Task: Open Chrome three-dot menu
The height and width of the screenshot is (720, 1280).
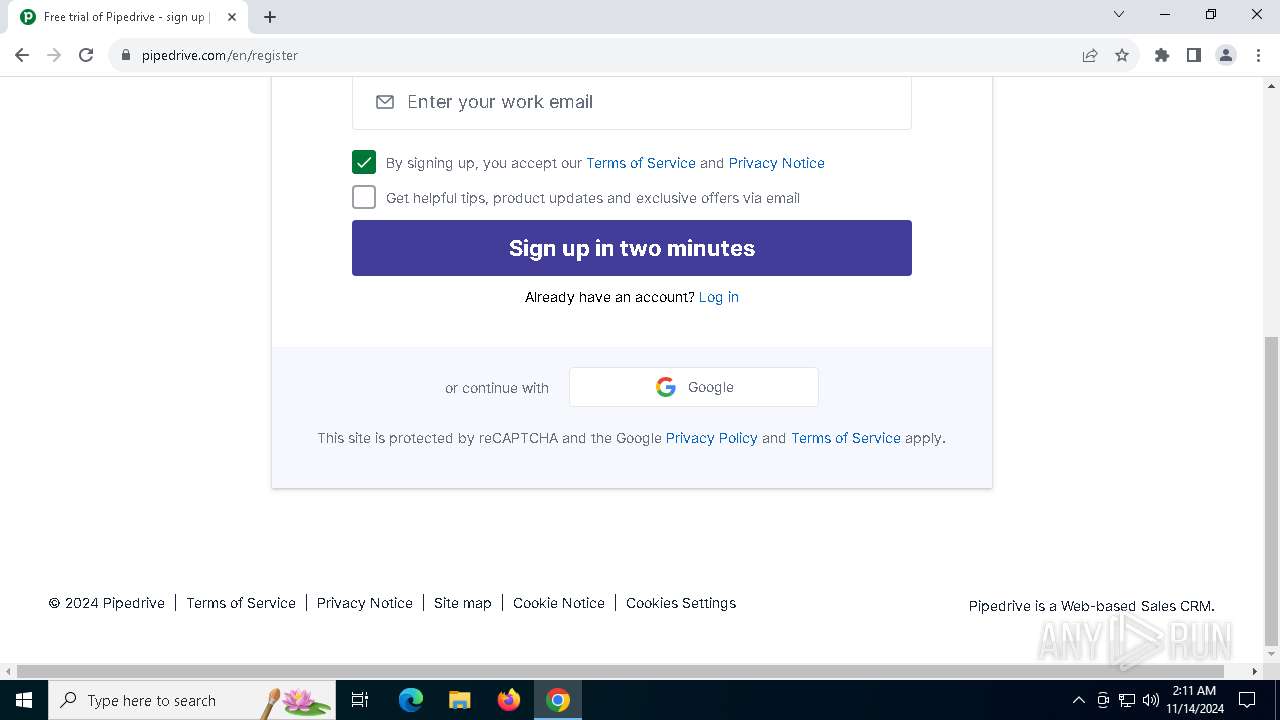Action: click(x=1258, y=55)
